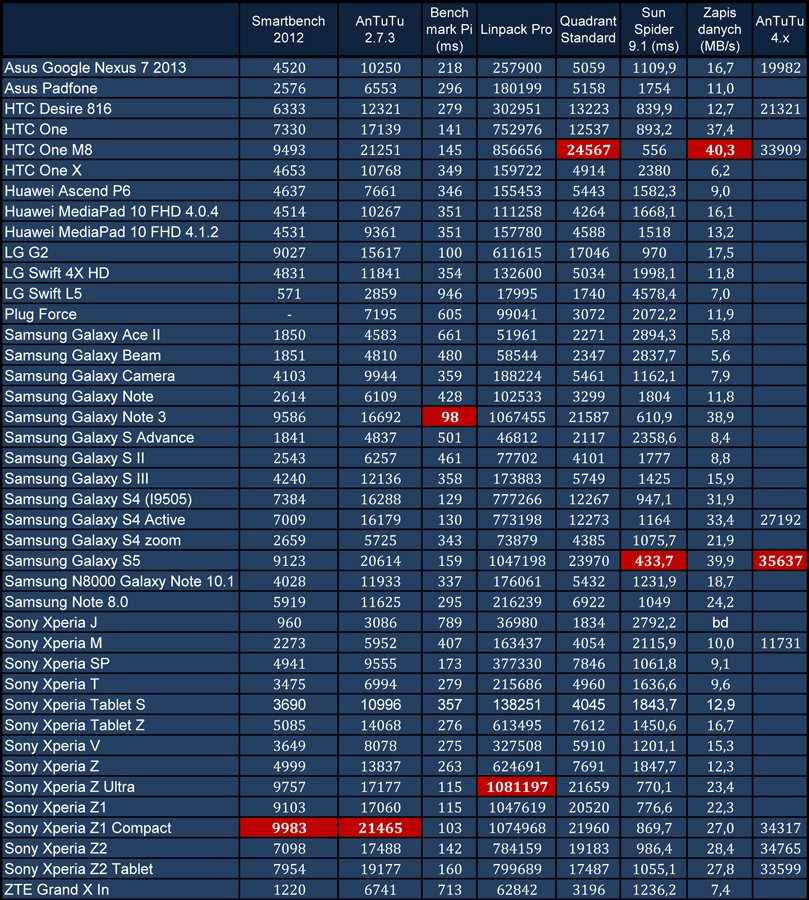This screenshot has height=900, width=809.
Task: Click the "Samsung Galaxy S Advance" row name
Action: click(99, 437)
